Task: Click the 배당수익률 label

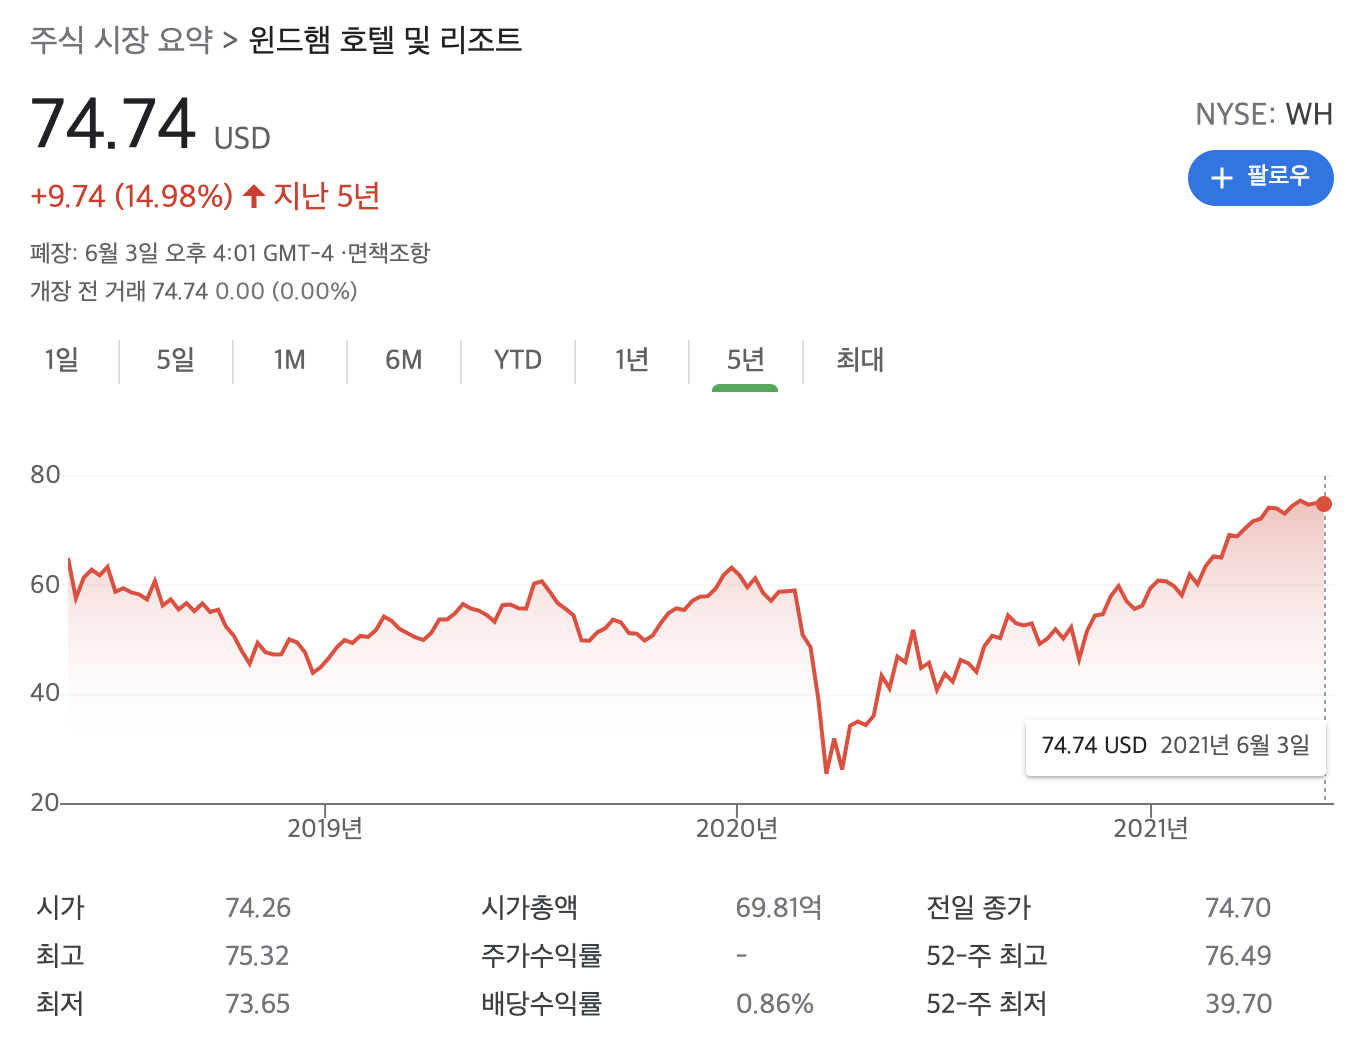Action: [x=541, y=1004]
